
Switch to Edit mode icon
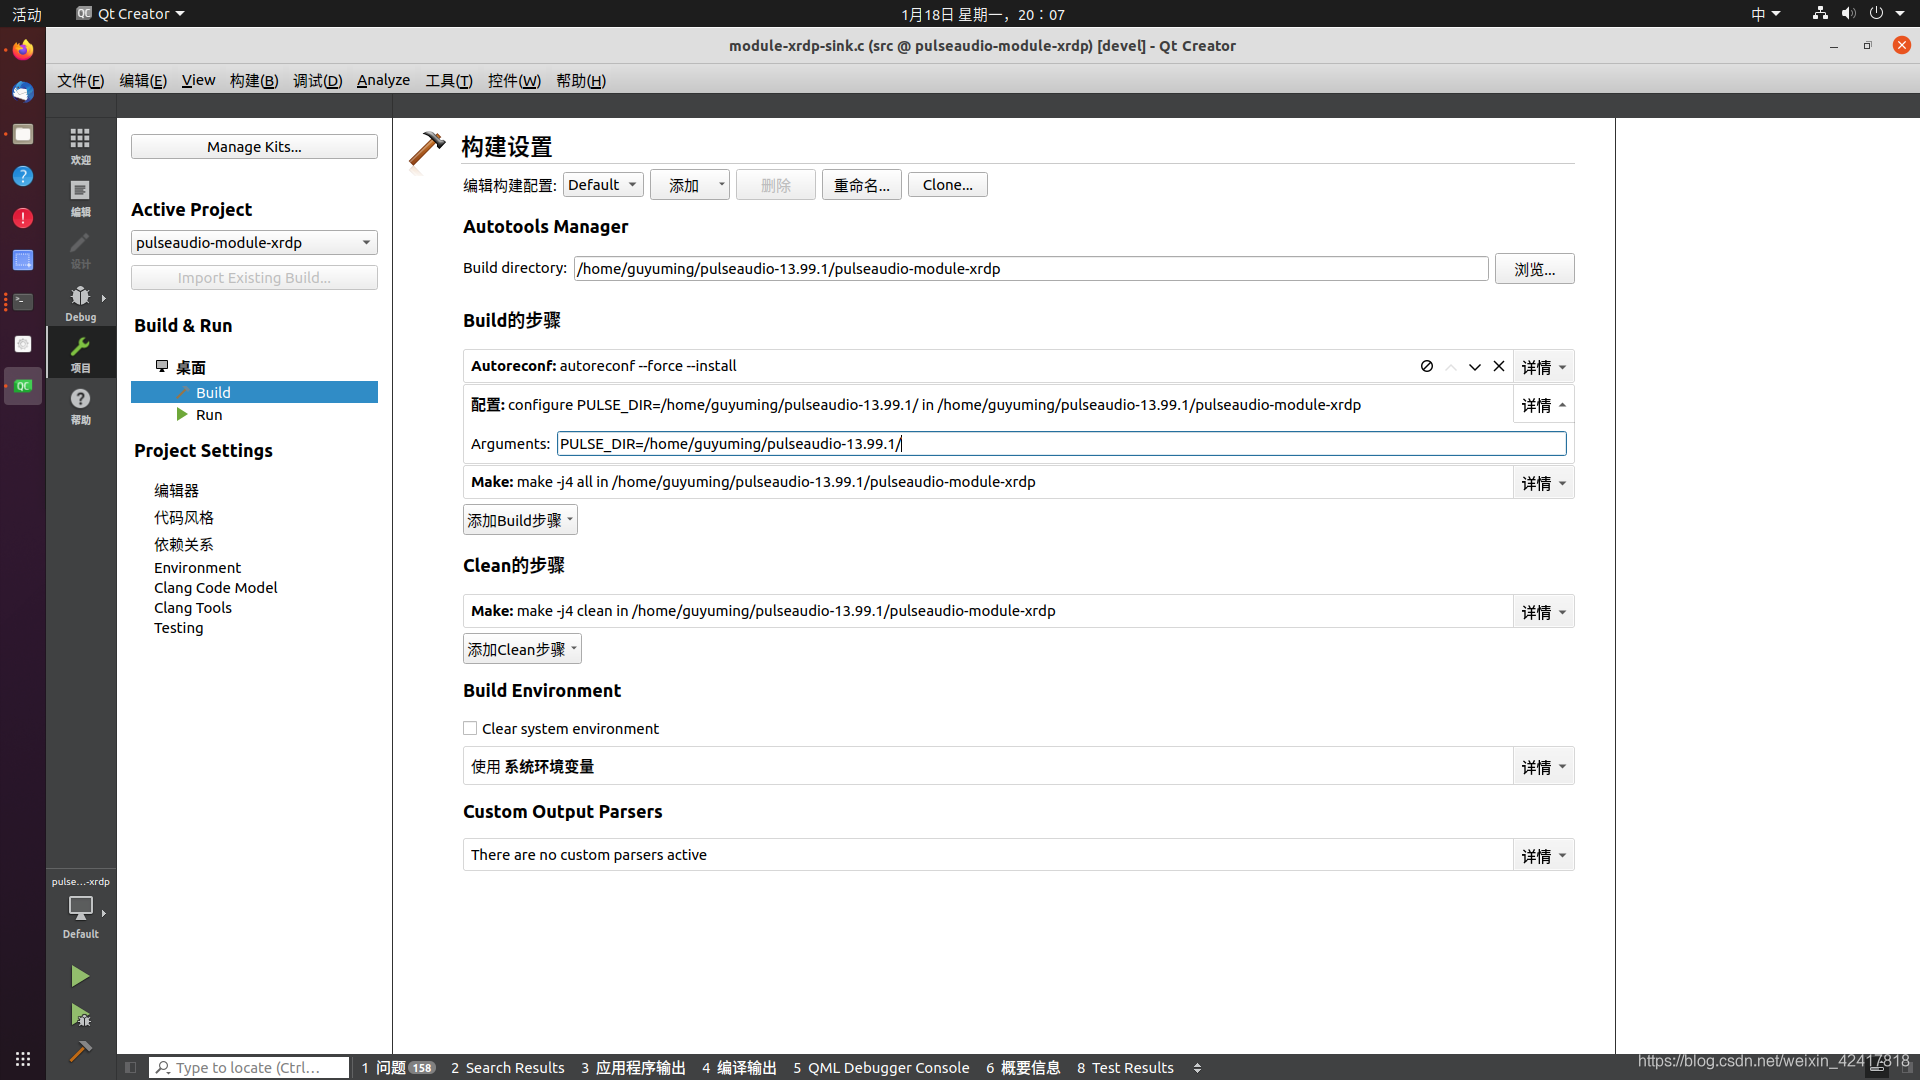(80, 197)
